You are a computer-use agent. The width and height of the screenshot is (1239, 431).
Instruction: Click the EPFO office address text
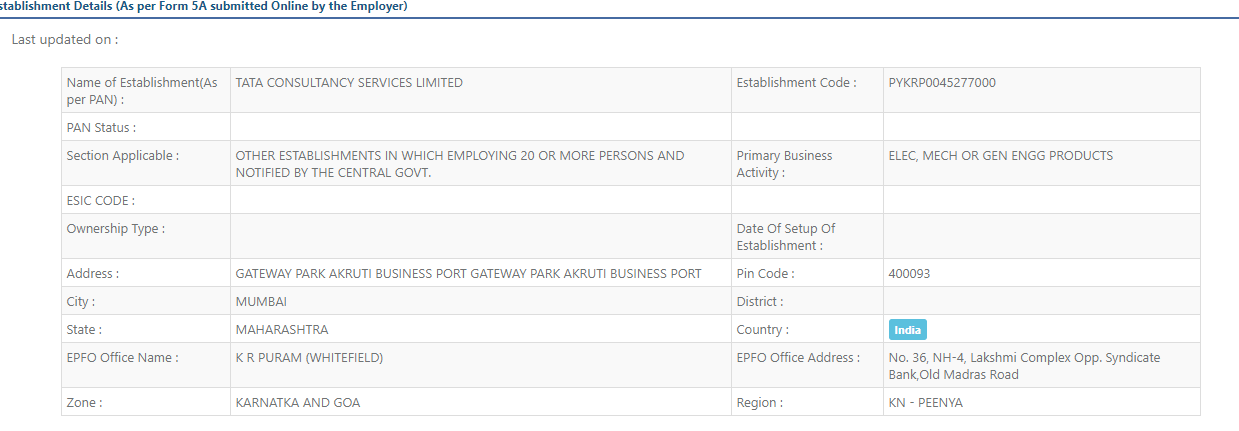coord(1024,366)
